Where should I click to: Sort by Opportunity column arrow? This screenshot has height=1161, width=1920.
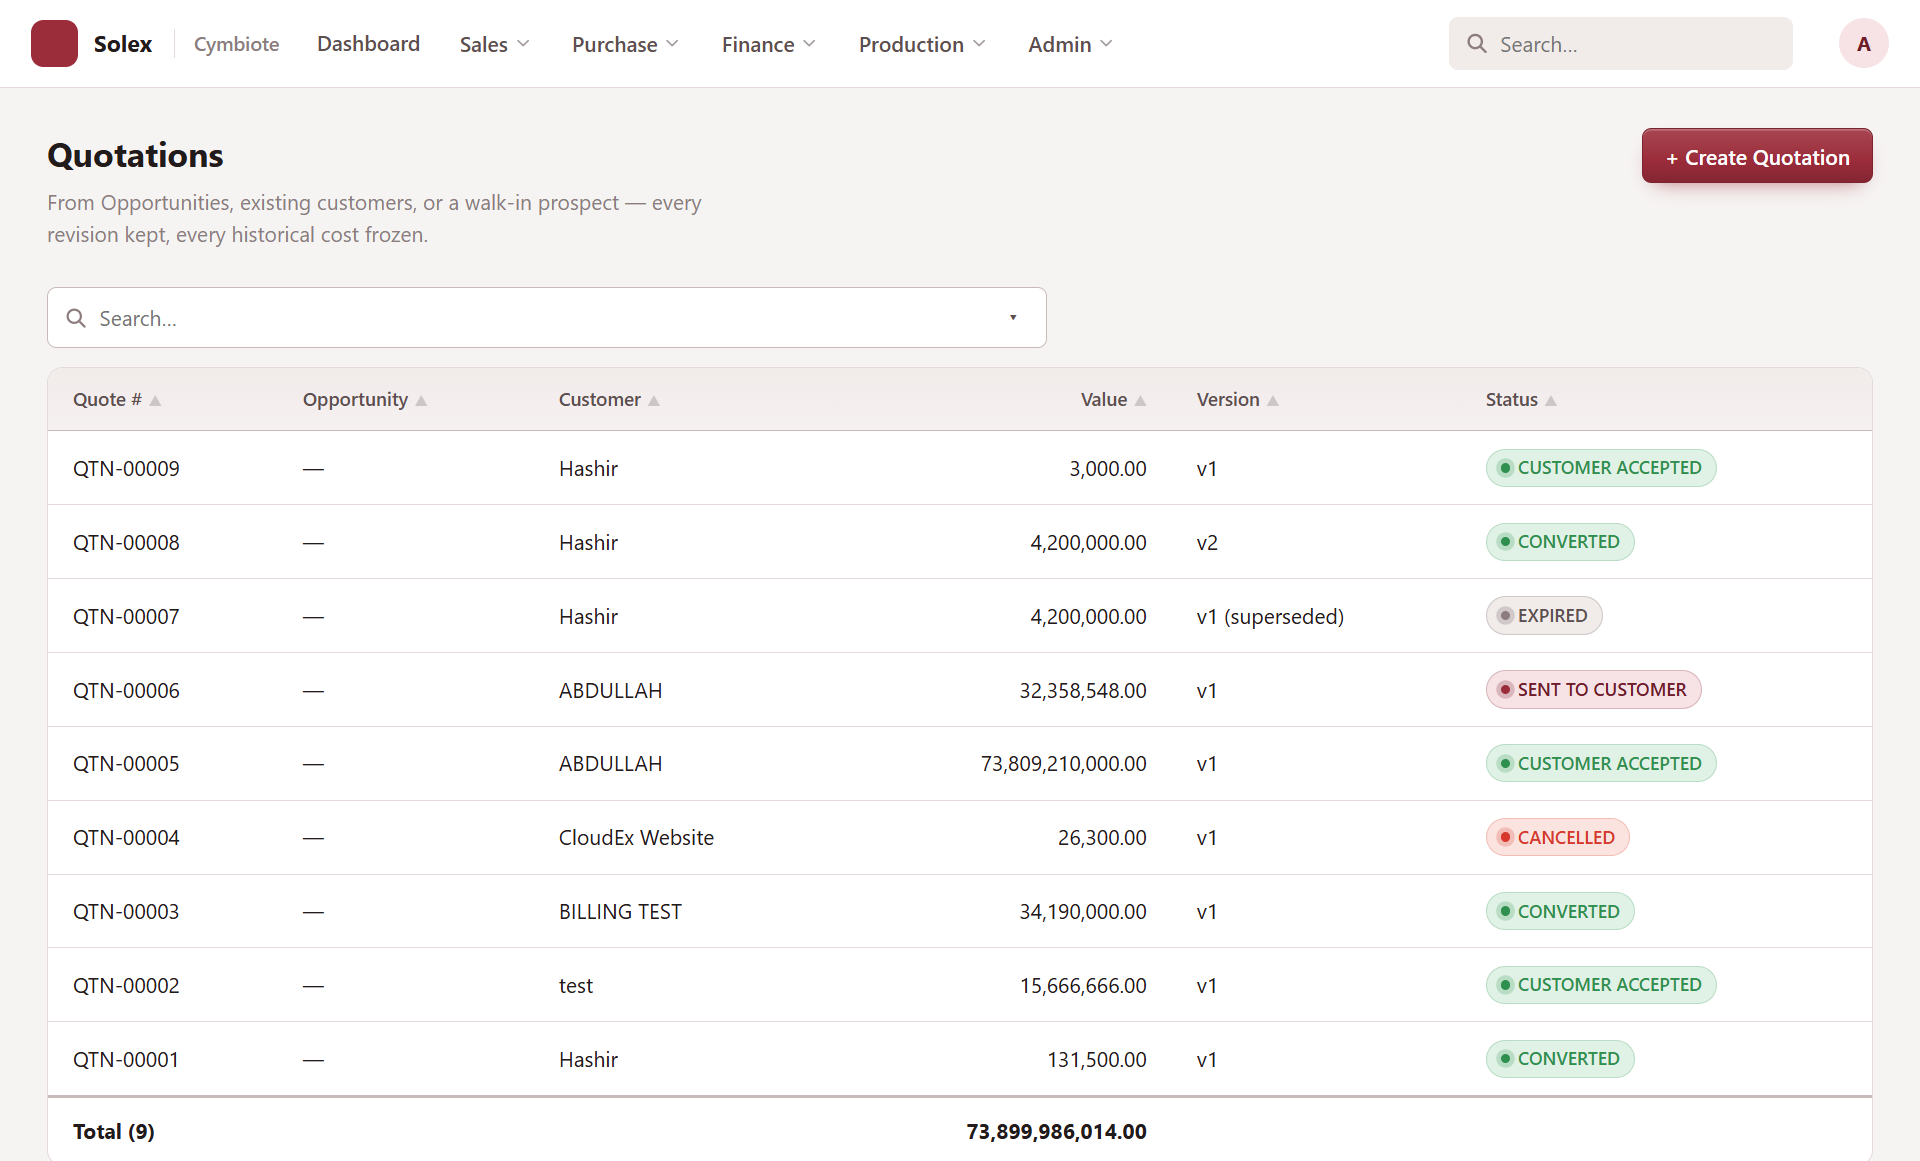(421, 400)
